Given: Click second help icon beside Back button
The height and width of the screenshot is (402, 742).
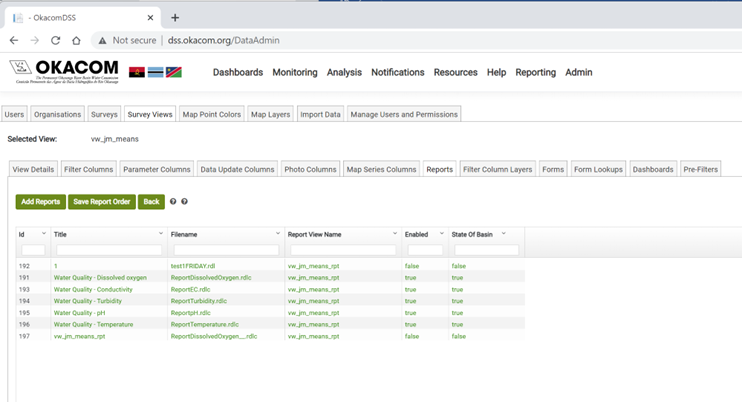Looking at the screenshot, I should 185,201.
